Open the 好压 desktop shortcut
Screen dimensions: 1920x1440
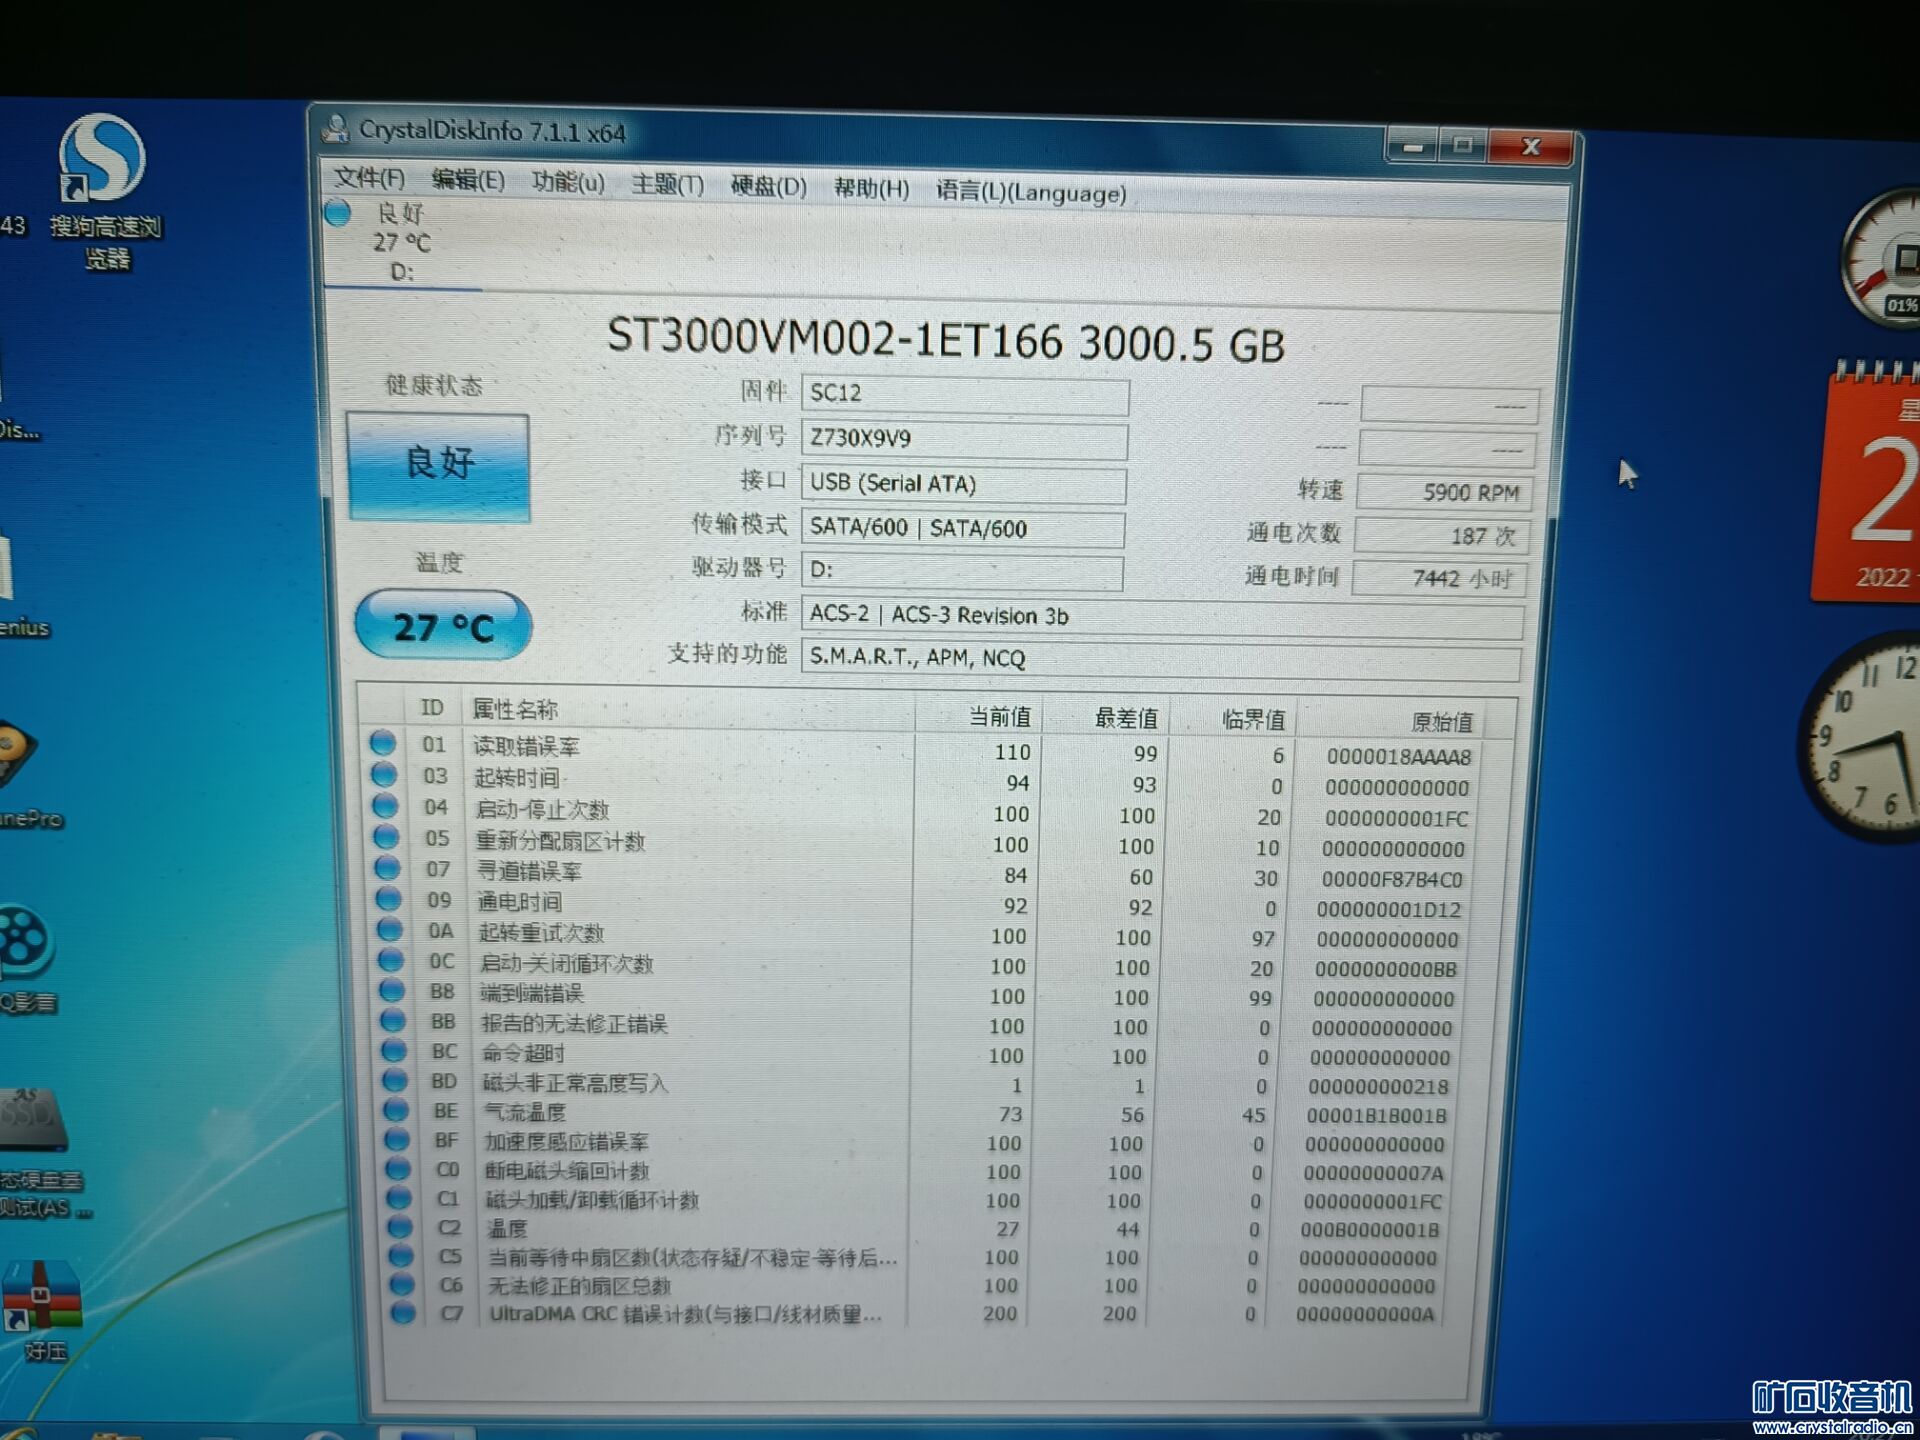[x=42, y=1310]
